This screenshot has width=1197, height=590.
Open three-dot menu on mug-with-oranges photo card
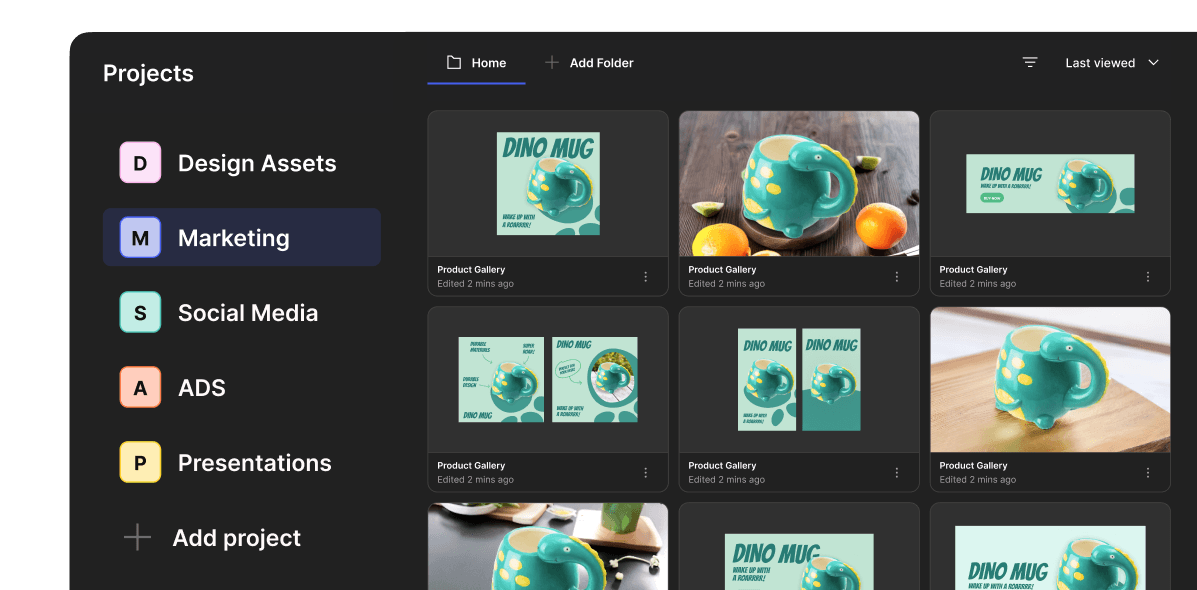pyautogui.click(x=897, y=276)
